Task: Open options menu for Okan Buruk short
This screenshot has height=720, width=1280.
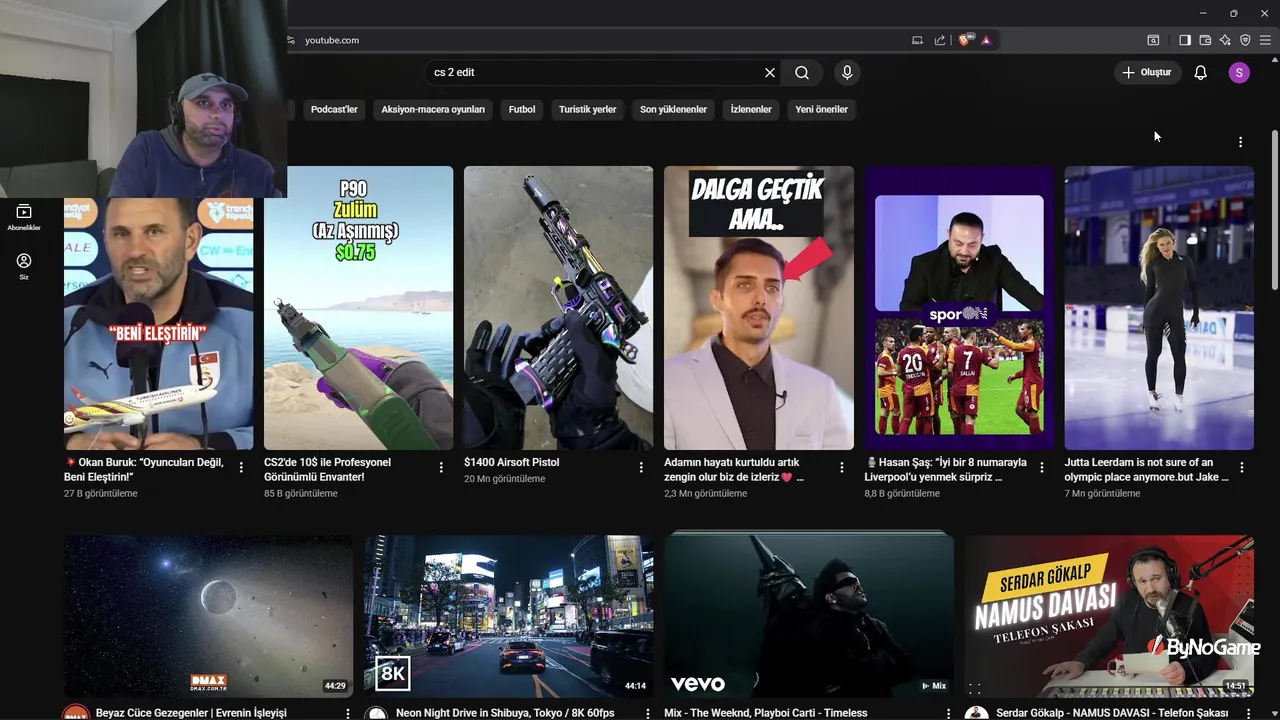Action: tap(241, 467)
